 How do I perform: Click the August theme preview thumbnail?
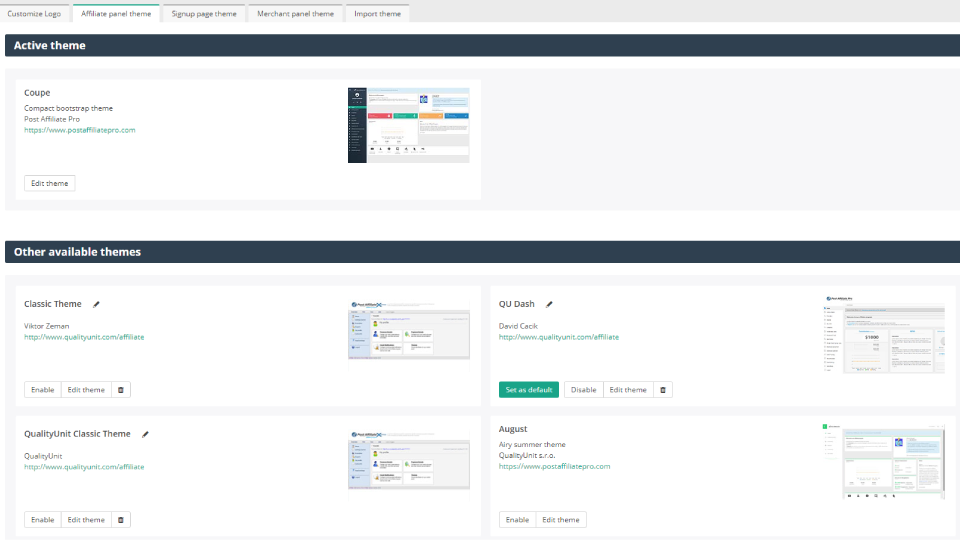point(881,460)
